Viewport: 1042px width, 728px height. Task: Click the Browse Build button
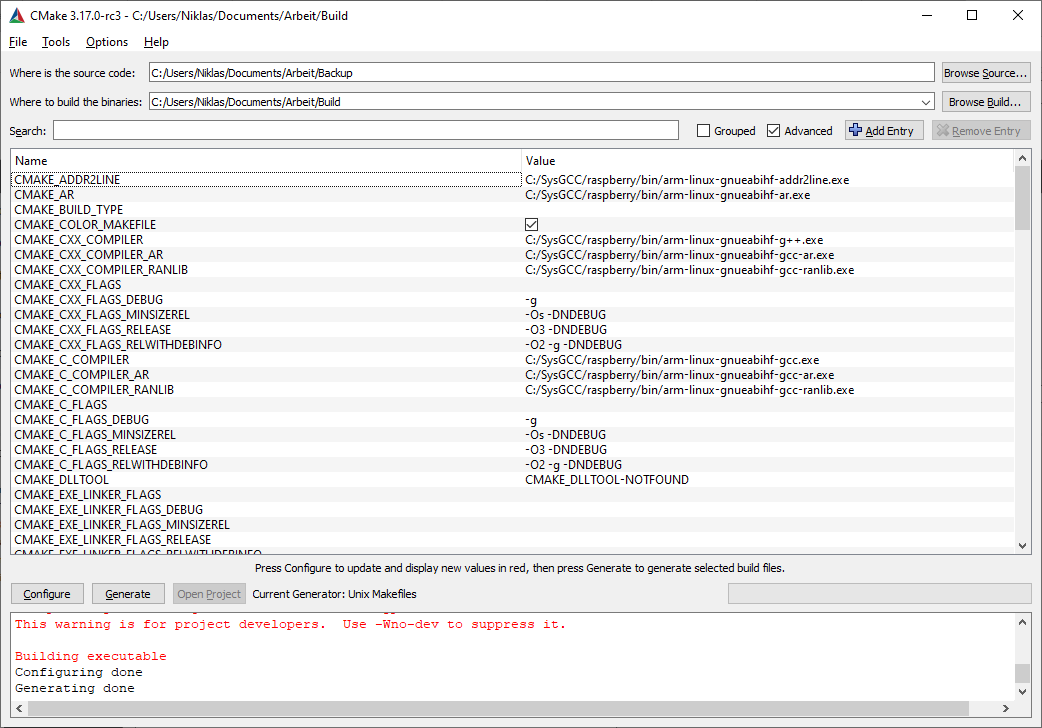pos(986,102)
